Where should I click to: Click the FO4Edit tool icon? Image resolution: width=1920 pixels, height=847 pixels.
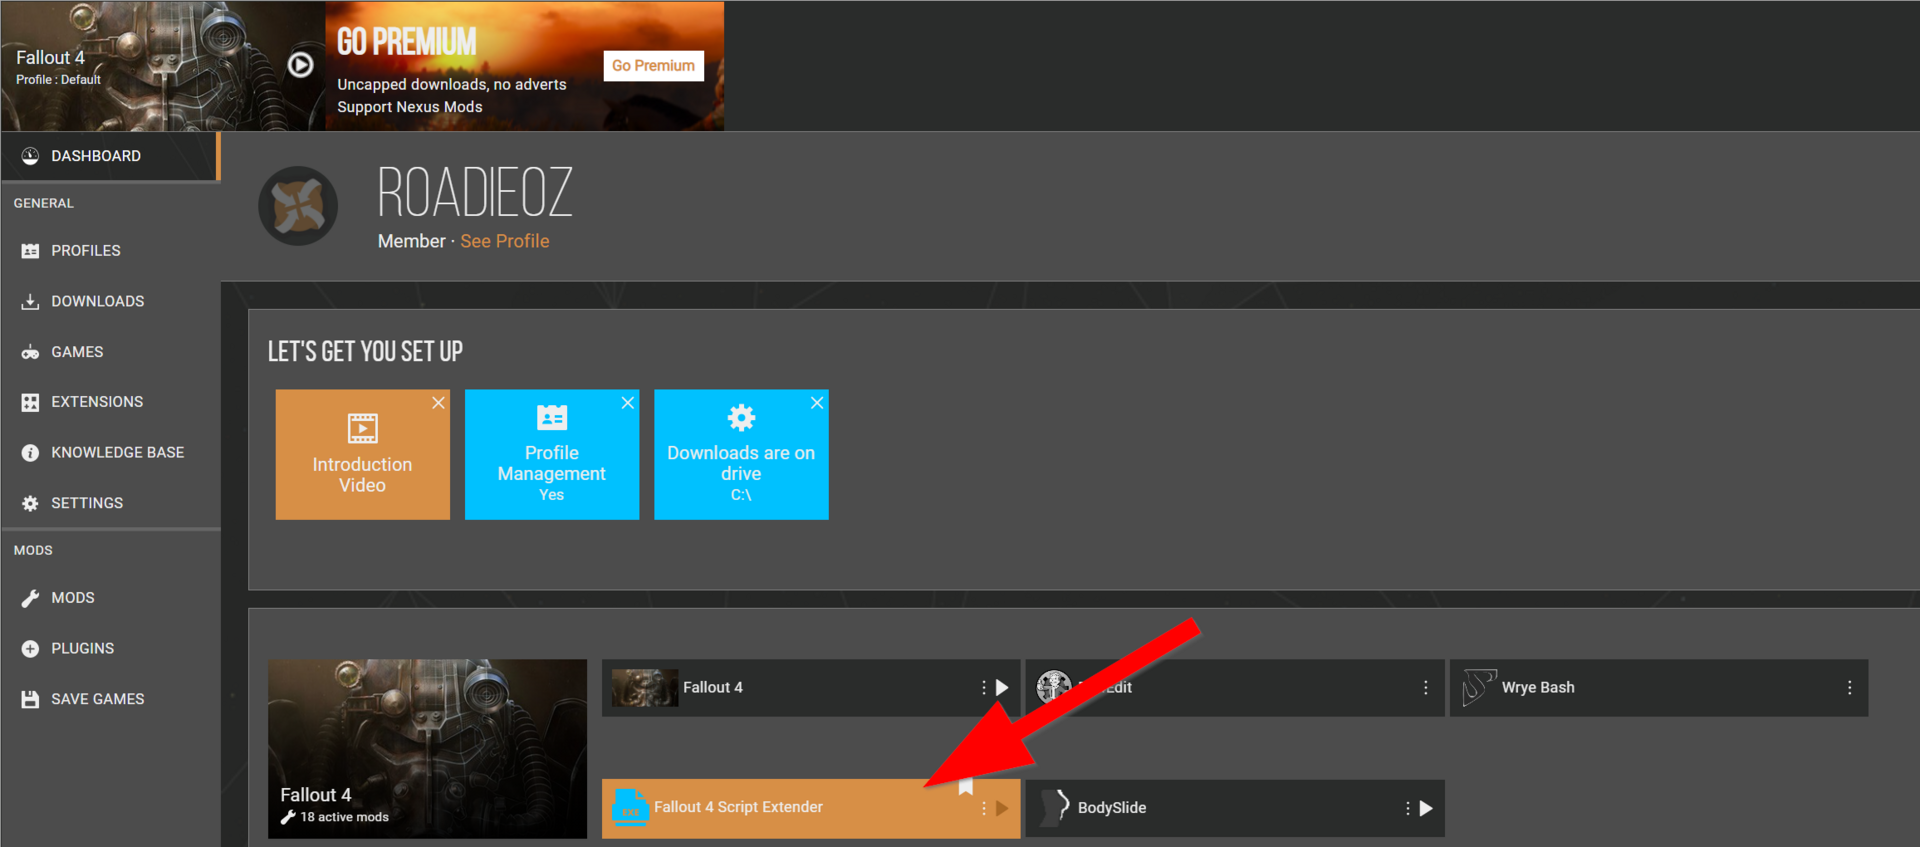click(x=1054, y=687)
